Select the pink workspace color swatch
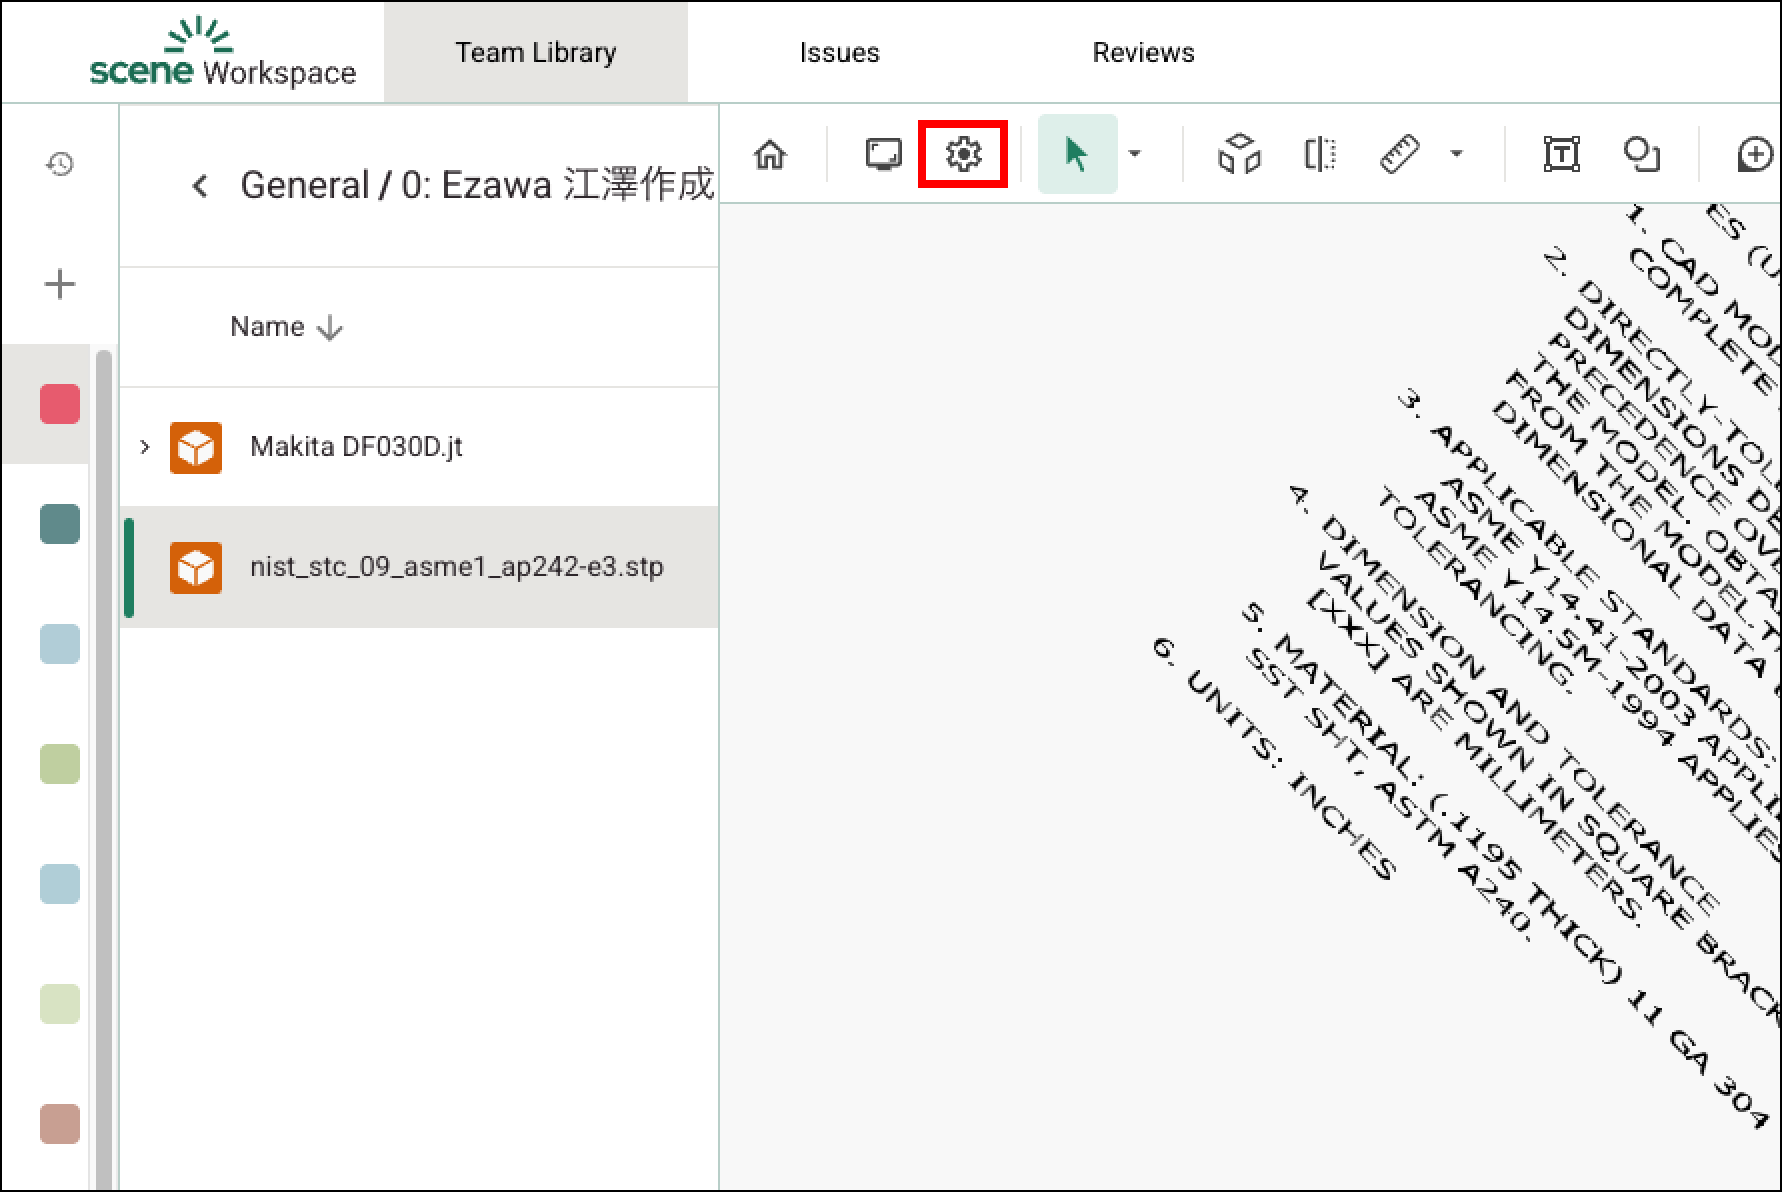The image size is (1782, 1192). coord(60,404)
